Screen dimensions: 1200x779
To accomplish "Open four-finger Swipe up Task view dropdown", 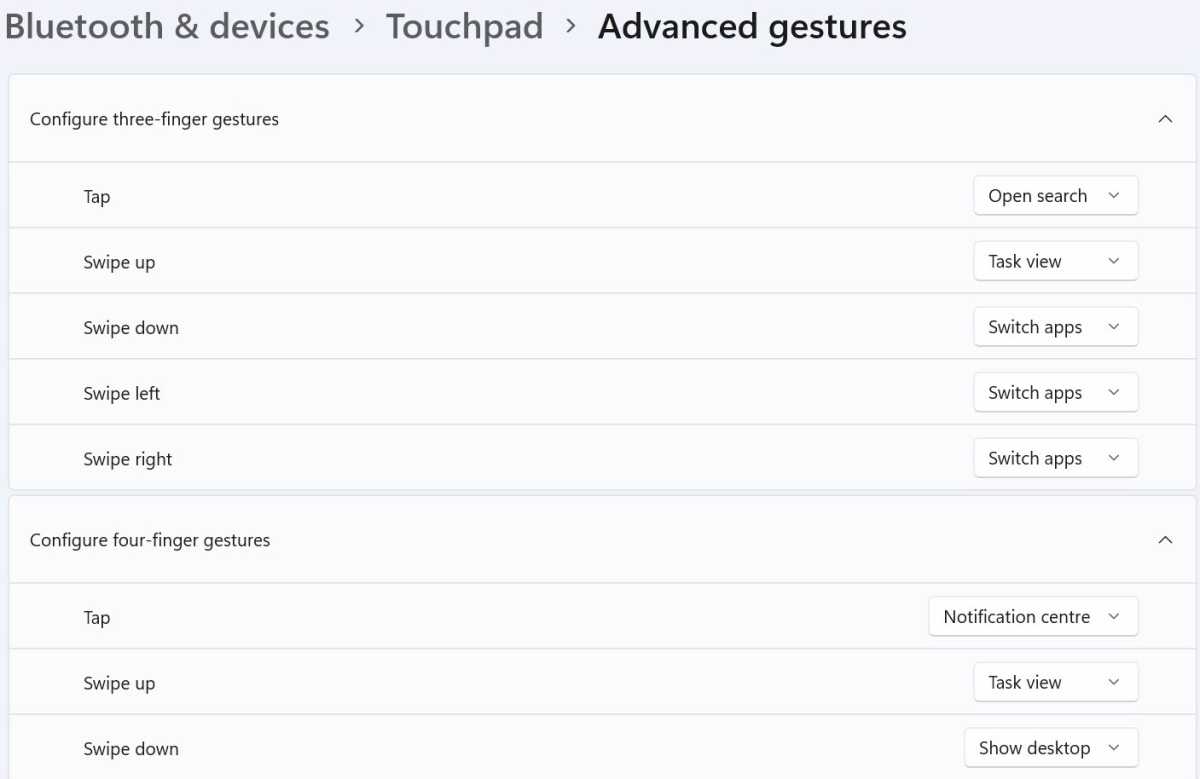I will click(x=1055, y=682).
